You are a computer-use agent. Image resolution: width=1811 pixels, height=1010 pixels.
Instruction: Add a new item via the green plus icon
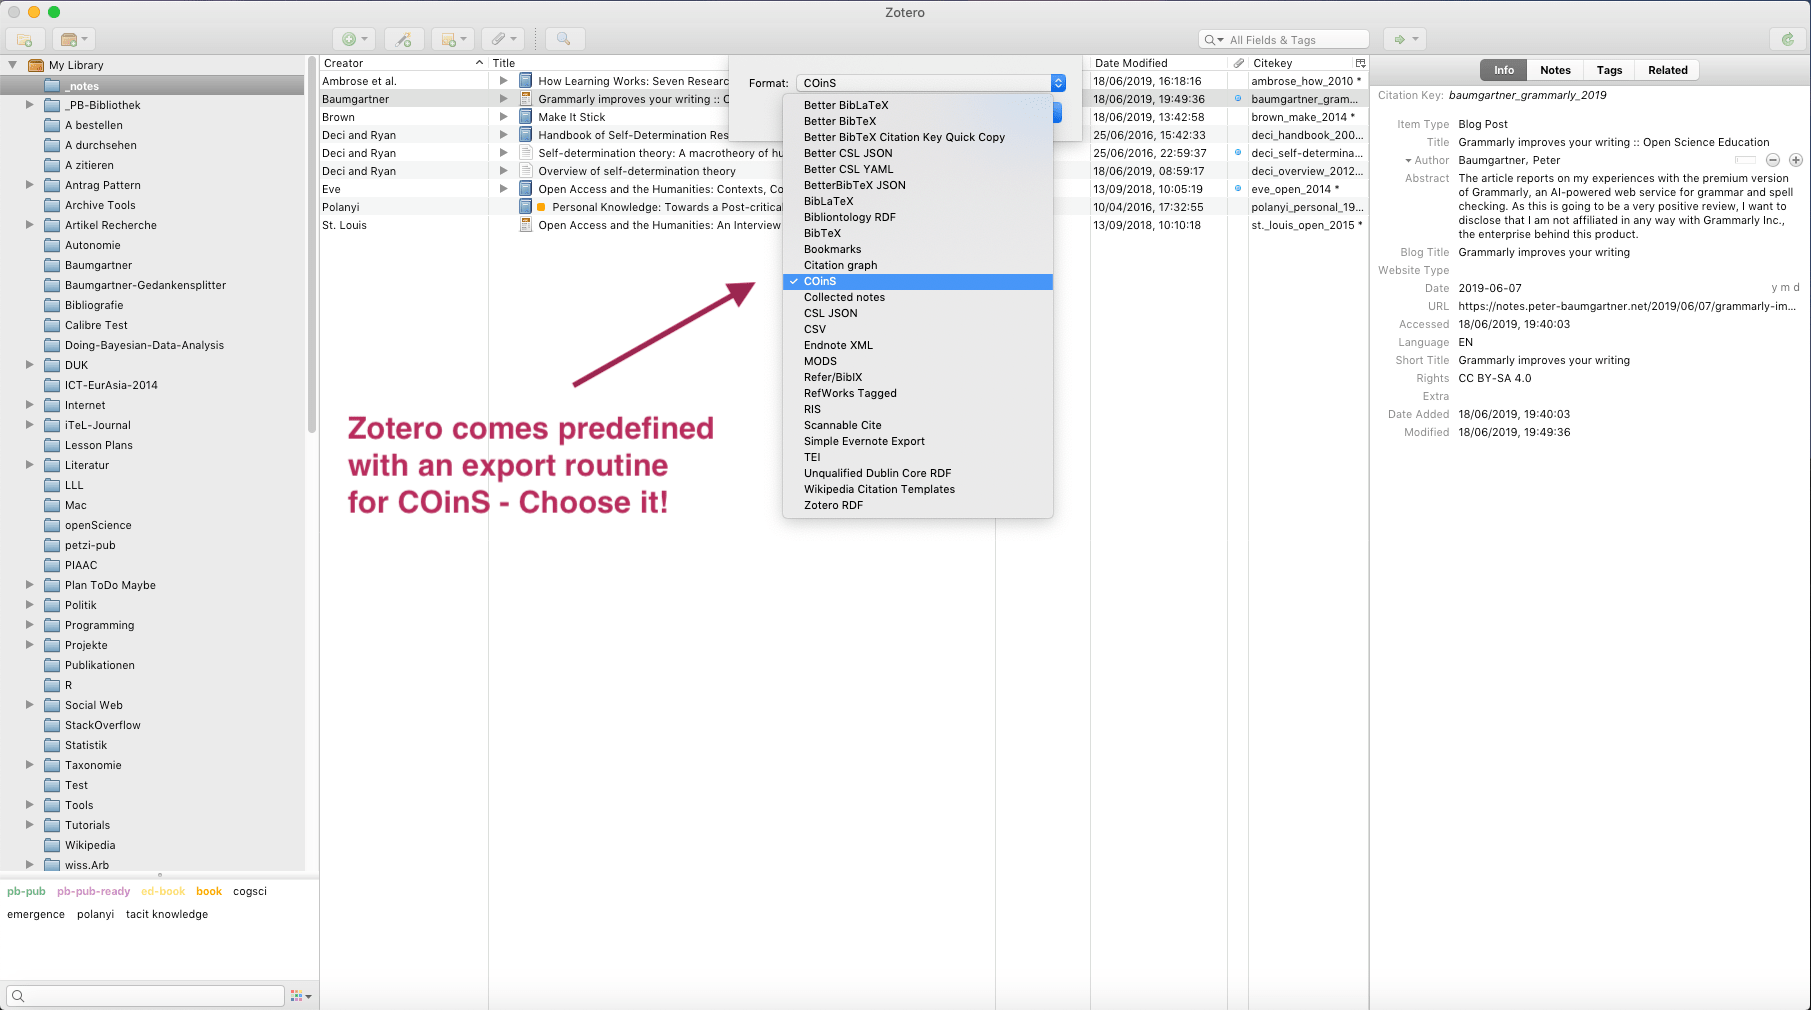349,39
